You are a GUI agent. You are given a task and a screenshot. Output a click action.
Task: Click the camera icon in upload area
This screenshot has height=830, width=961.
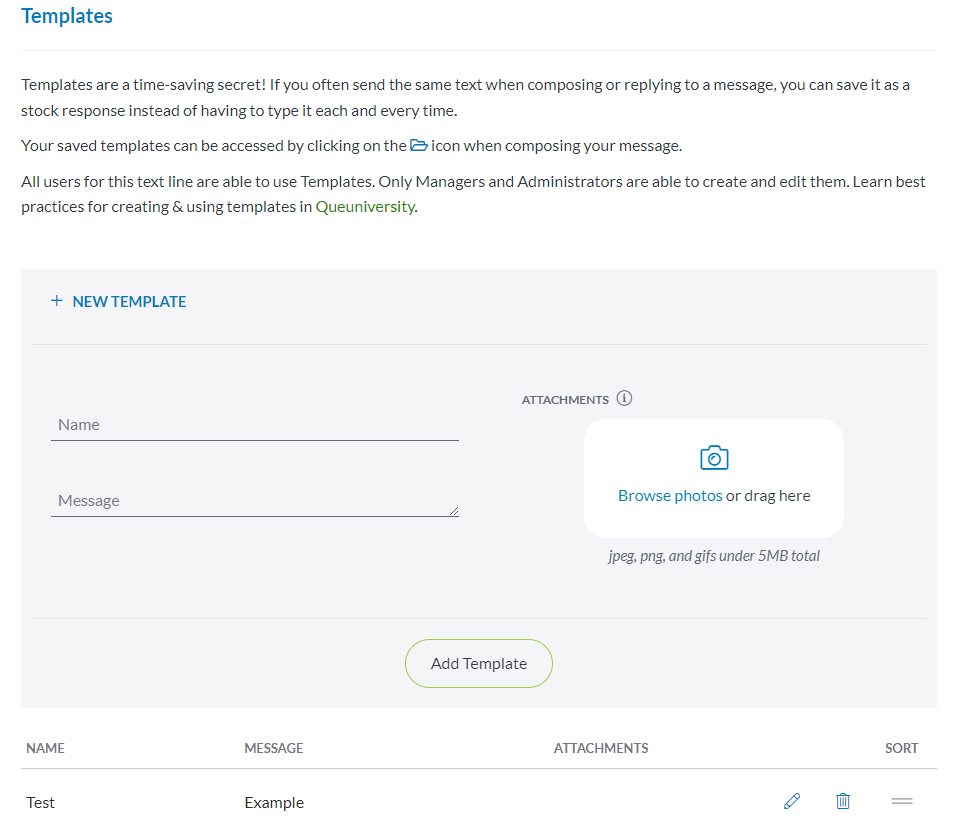[x=713, y=458]
